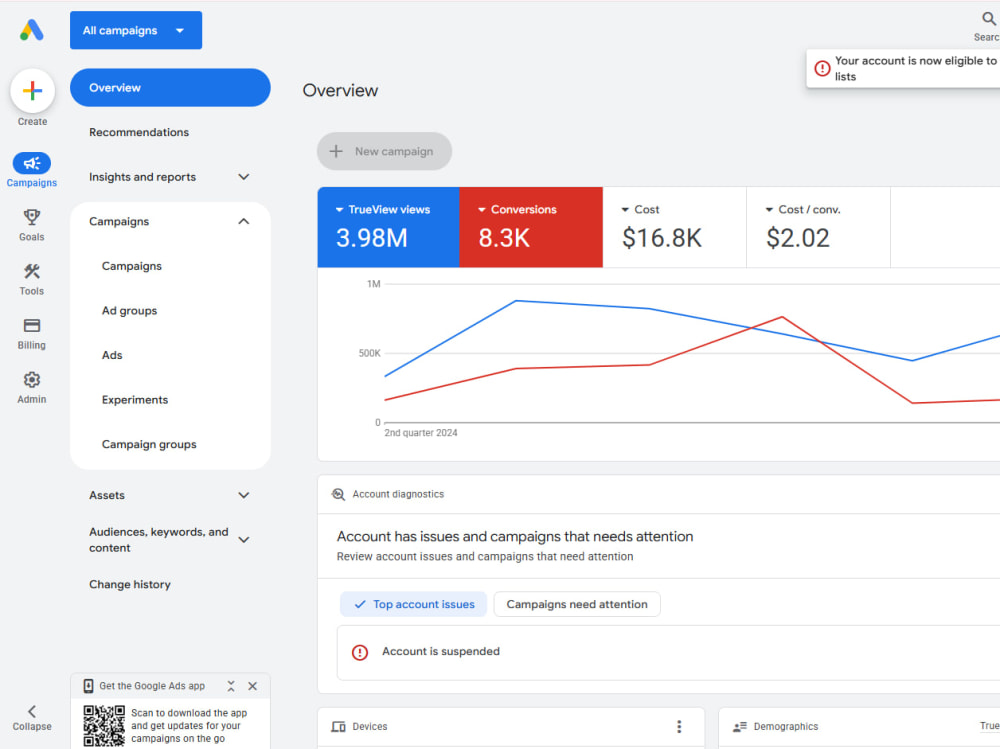Click the Scan to download the app text
This screenshot has height=749, width=1000.
[x=189, y=725]
